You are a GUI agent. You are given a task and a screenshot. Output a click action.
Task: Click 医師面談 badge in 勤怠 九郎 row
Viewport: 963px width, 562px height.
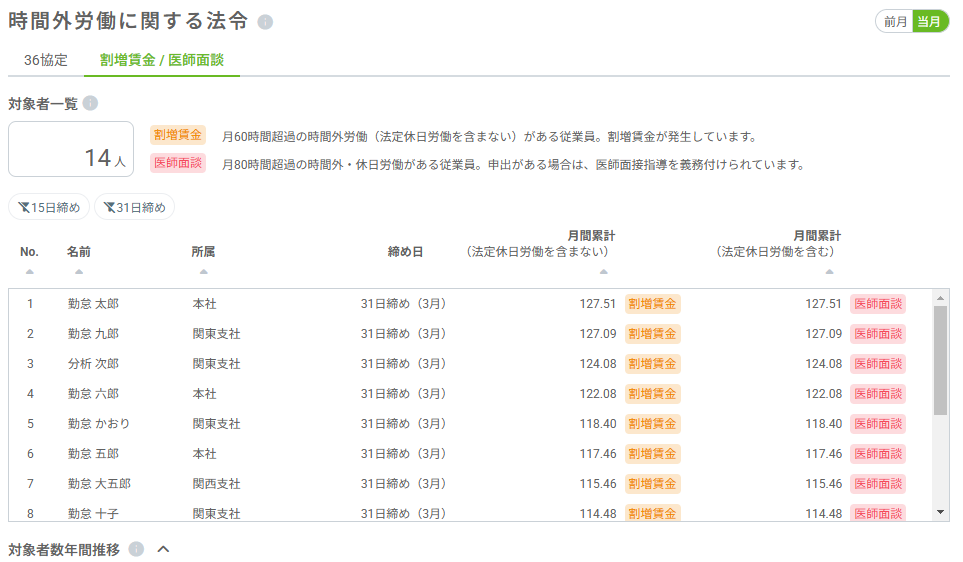[877, 334]
